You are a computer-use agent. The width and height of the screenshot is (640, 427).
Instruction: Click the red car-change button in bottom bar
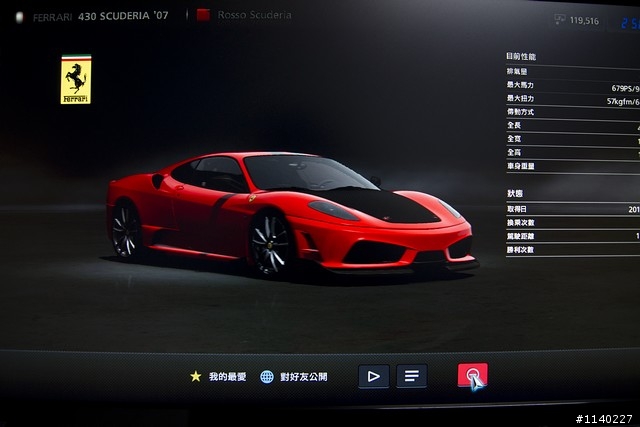(x=473, y=374)
